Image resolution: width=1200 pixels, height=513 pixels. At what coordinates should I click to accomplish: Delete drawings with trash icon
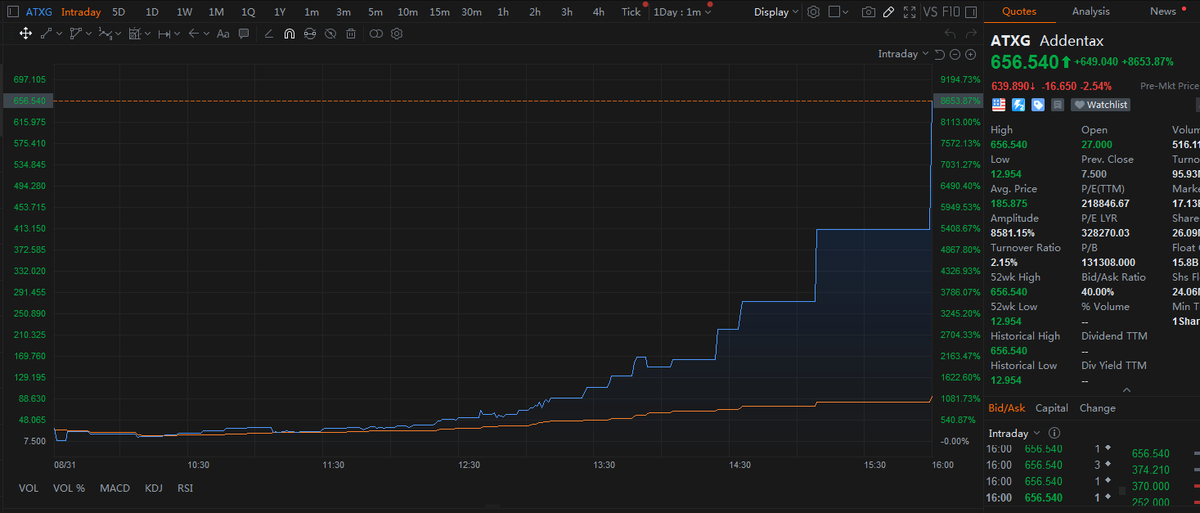tap(351, 33)
